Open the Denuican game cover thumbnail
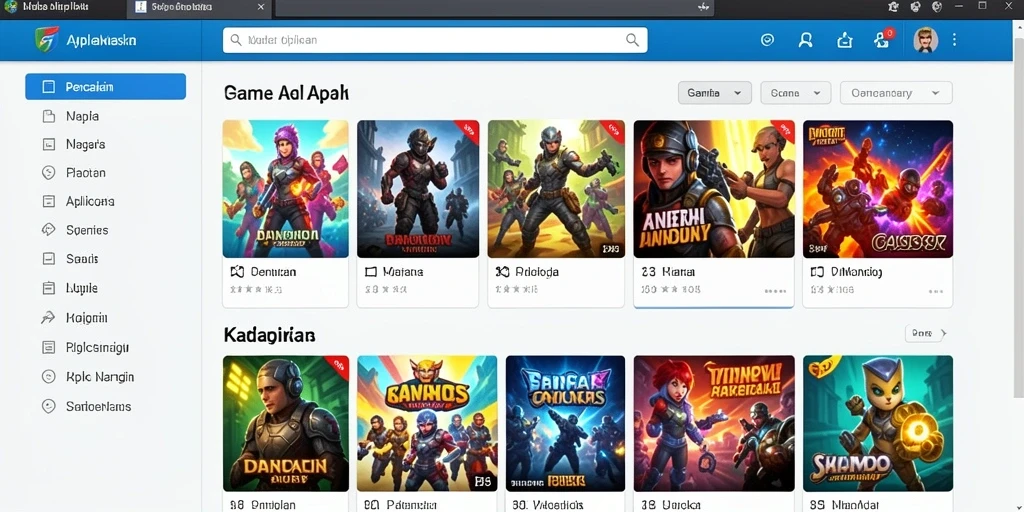 (285, 189)
